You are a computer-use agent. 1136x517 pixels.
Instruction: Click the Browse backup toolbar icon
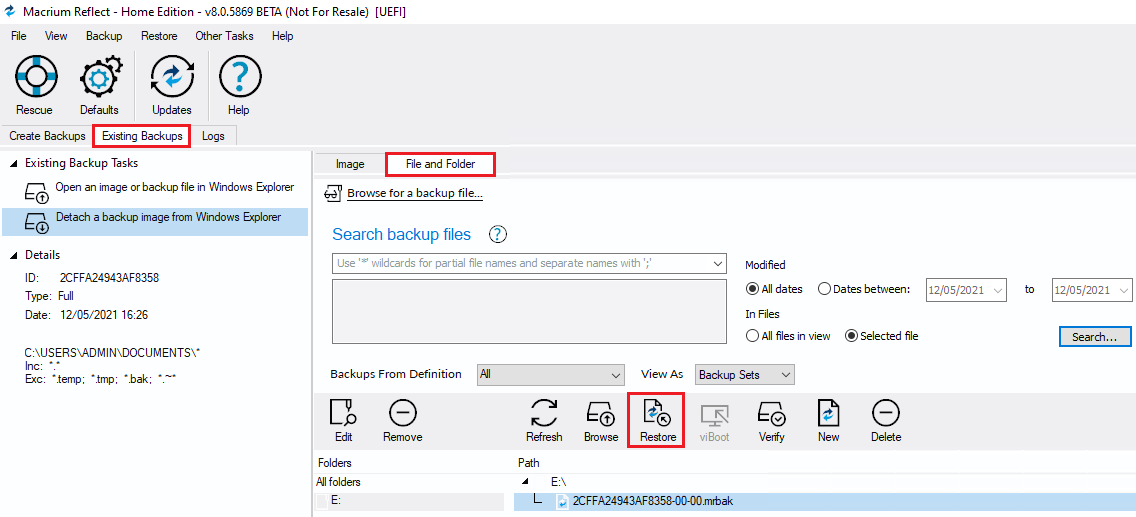click(x=601, y=414)
